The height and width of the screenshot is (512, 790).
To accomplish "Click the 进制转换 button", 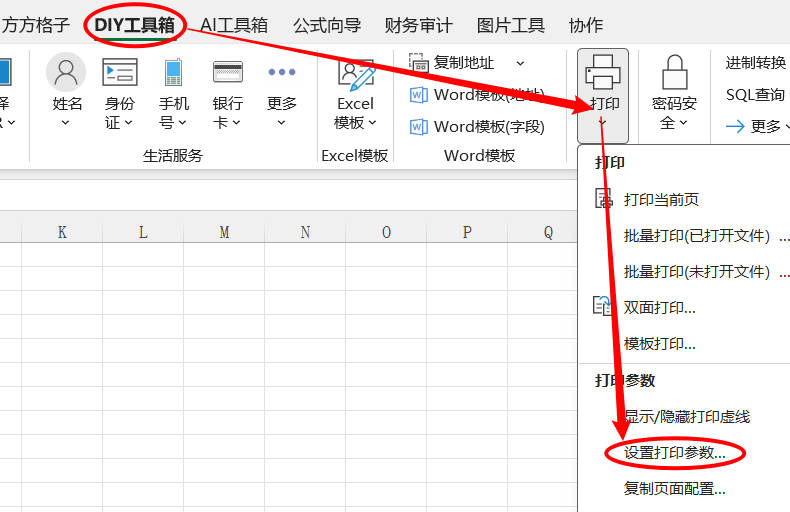I will (756, 63).
